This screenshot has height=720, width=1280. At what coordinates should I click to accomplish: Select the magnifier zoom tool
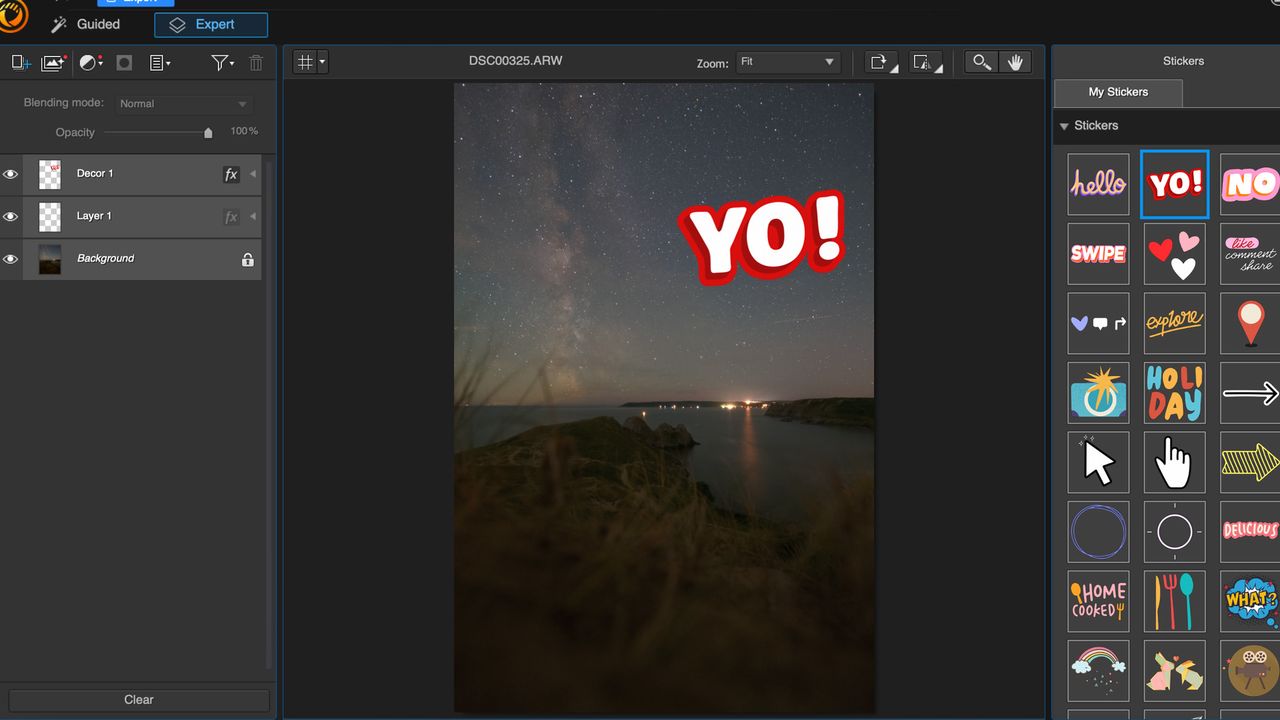(982, 62)
